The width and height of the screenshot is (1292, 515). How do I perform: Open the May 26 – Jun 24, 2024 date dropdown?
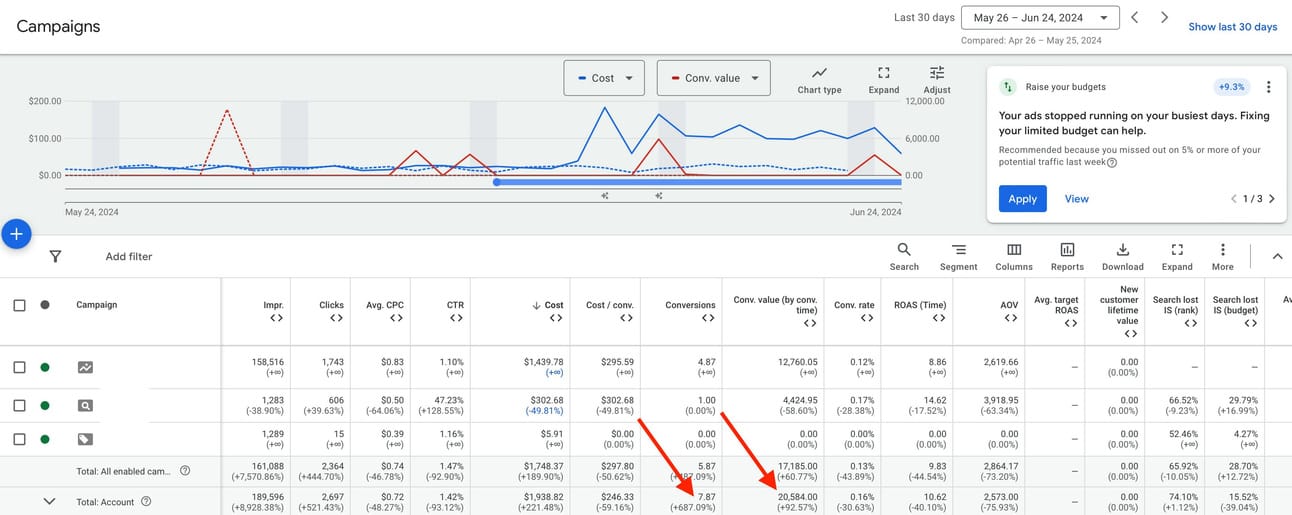pos(1040,18)
